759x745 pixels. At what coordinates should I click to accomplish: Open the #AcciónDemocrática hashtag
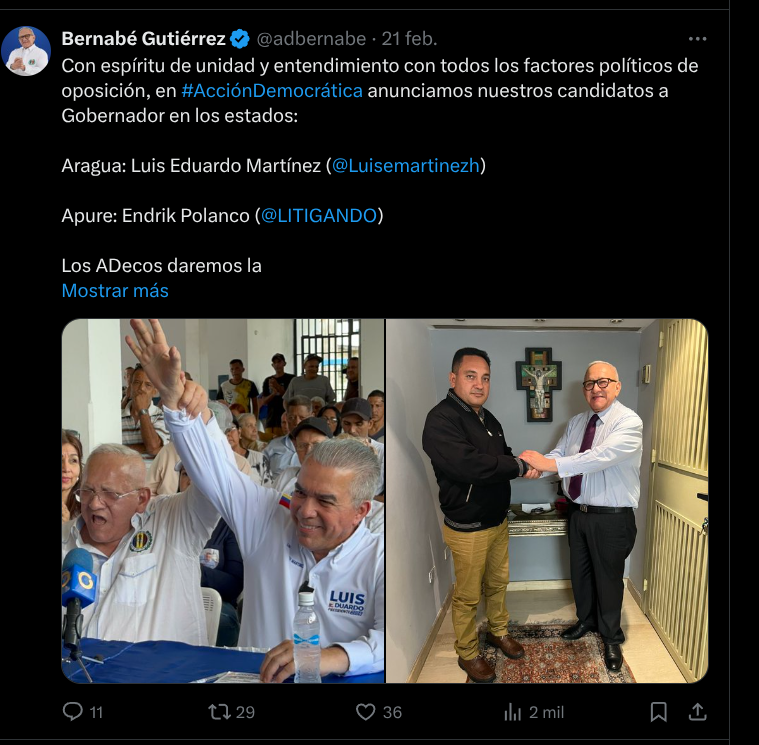click(x=272, y=91)
